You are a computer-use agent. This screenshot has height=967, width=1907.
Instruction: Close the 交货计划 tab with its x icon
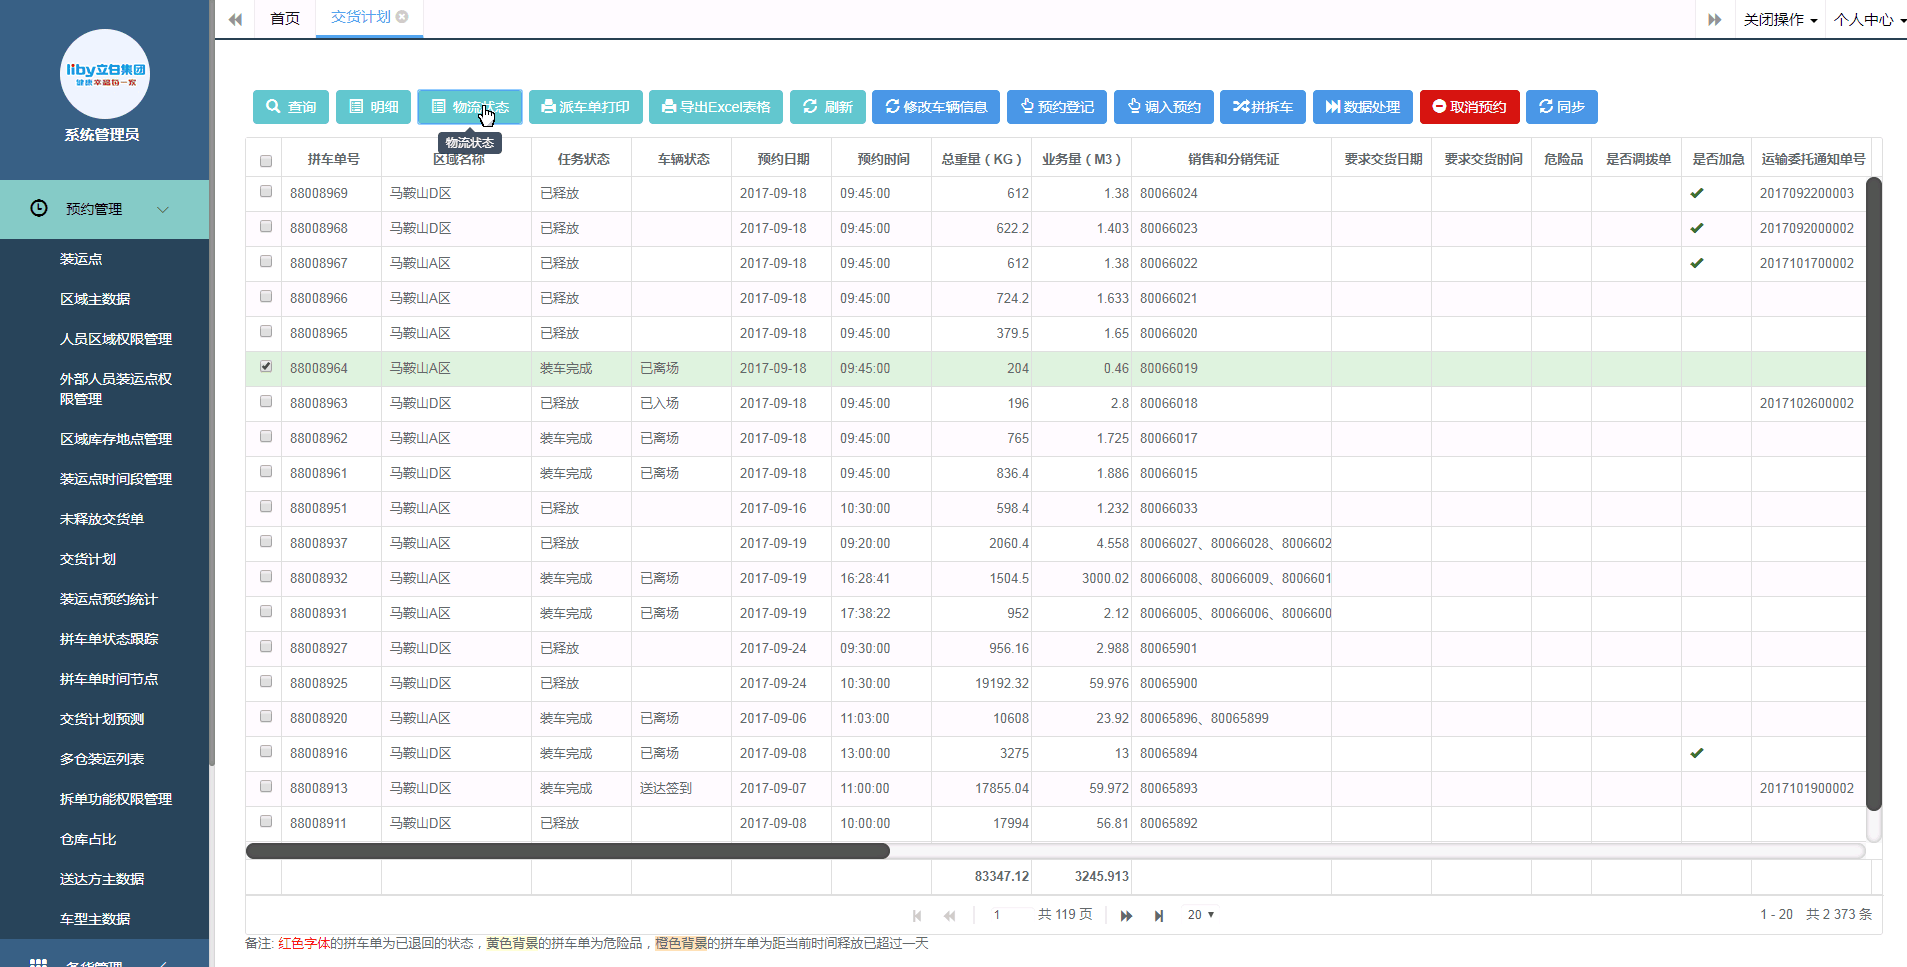coord(402,17)
